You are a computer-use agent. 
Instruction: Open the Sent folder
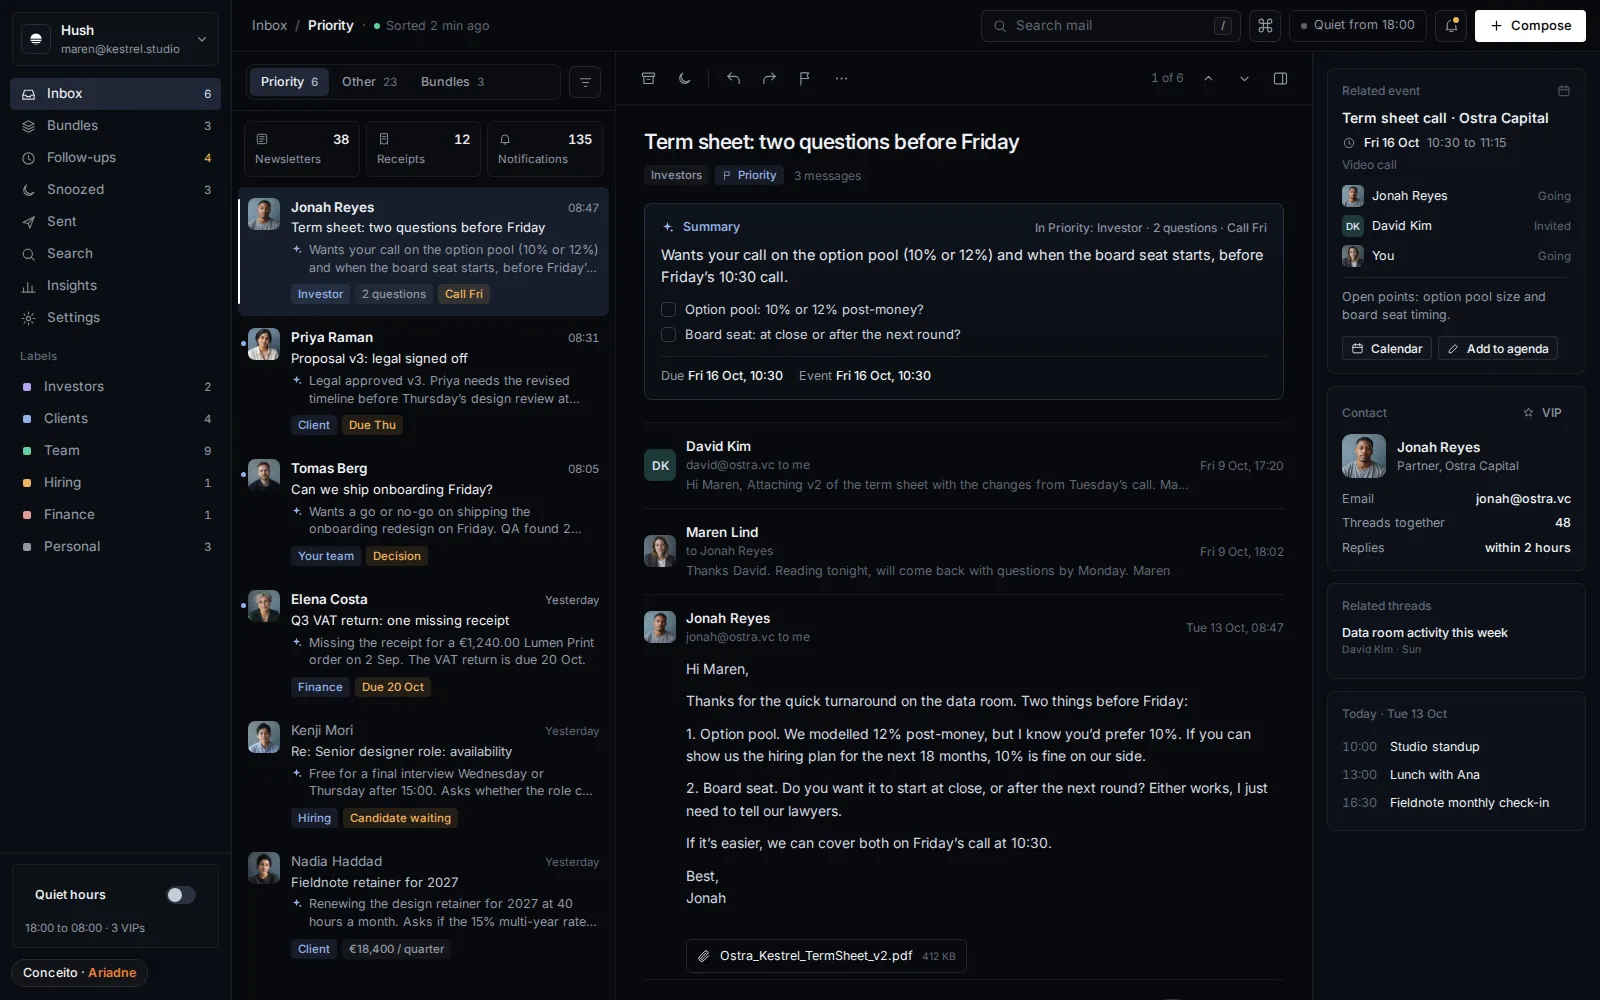[x=115, y=222]
